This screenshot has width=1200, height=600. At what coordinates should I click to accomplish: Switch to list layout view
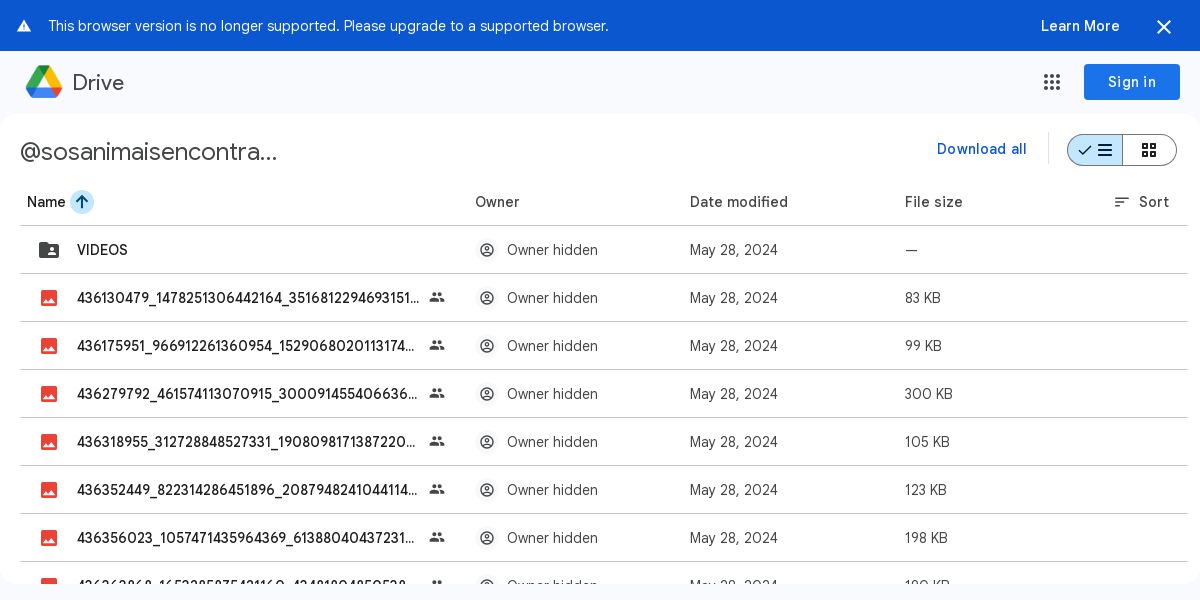[x=1095, y=150]
